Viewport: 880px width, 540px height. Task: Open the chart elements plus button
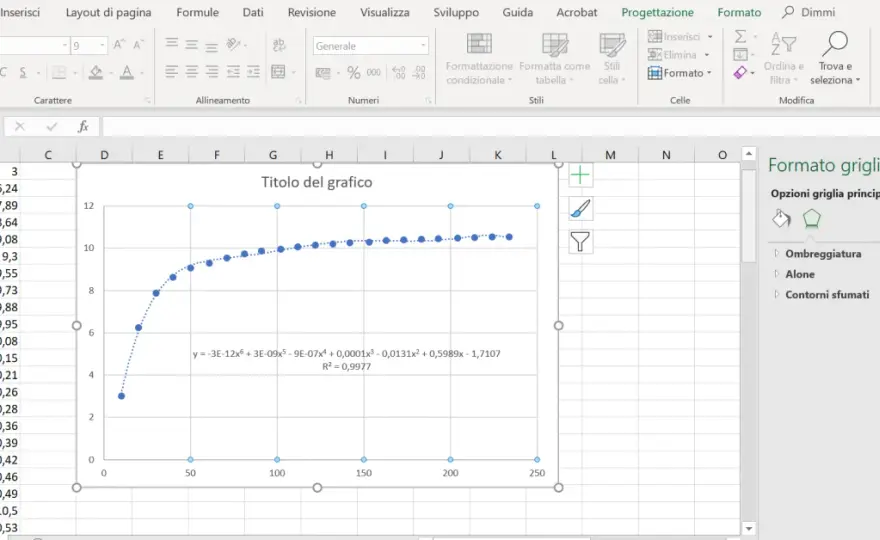pos(580,176)
